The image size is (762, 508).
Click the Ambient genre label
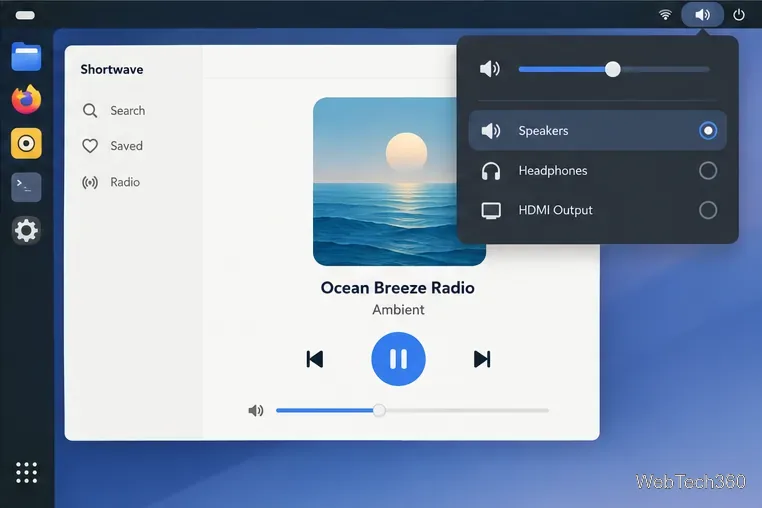398,310
